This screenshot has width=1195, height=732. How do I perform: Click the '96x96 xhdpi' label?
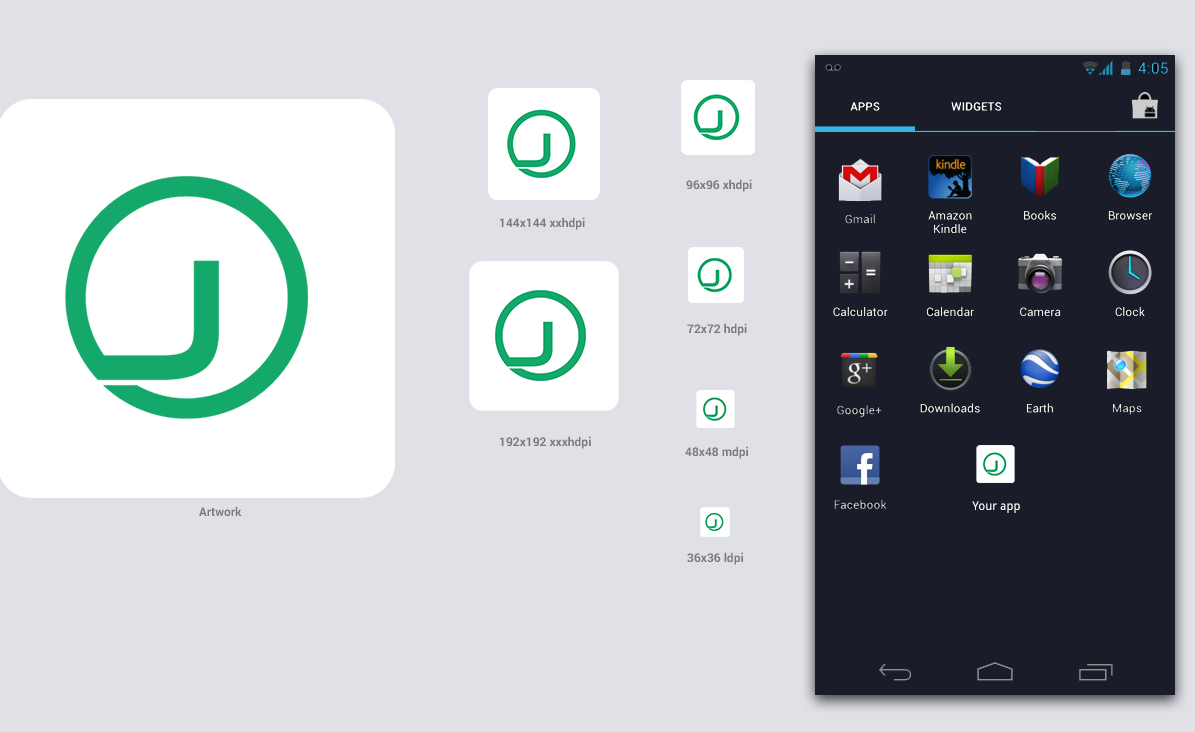click(x=719, y=185)
